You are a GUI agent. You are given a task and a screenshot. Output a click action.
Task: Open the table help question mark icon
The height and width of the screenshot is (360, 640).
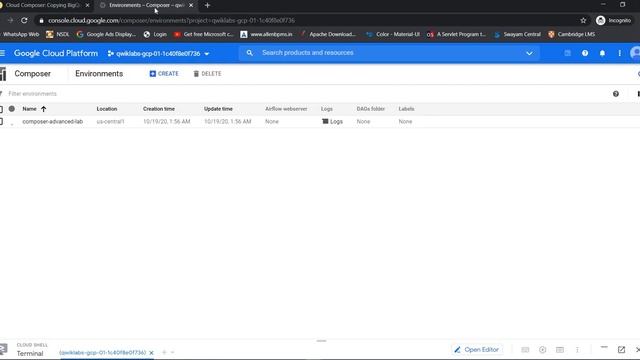(x=616, y=94)
